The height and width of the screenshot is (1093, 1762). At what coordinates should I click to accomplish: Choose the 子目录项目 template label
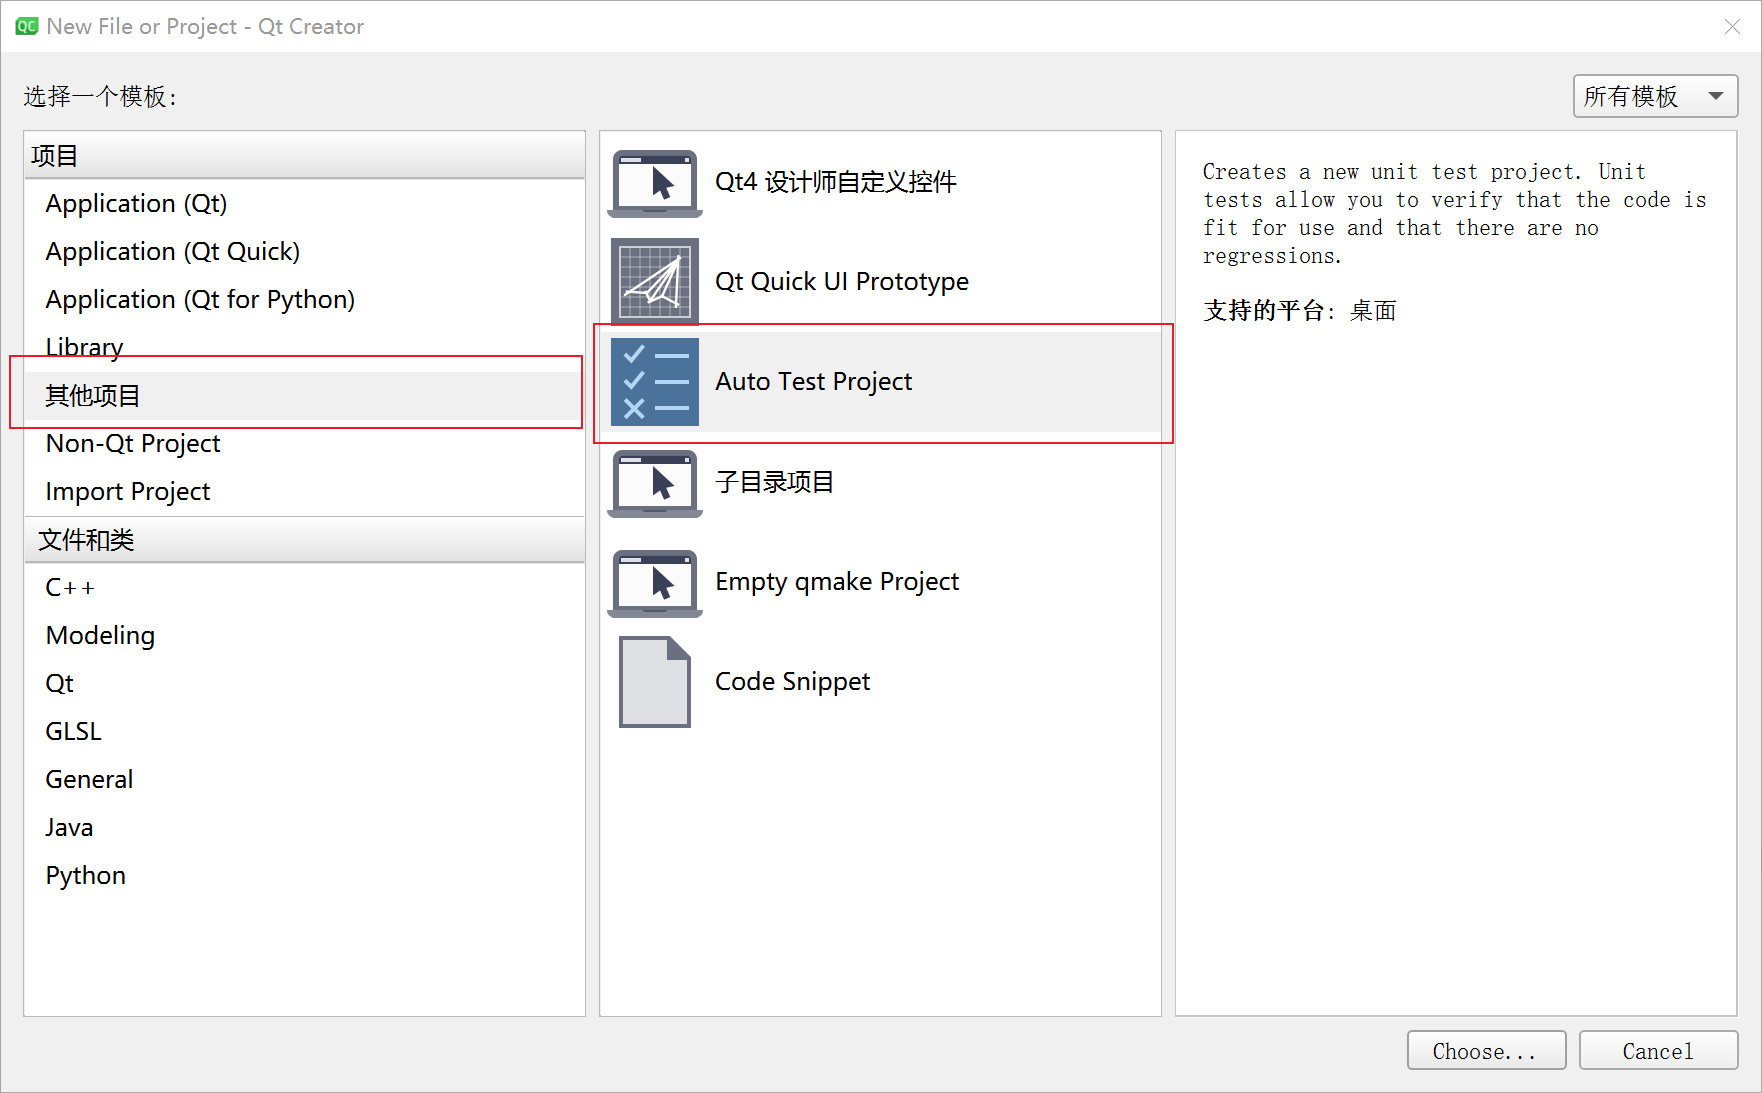click(774, 482)
